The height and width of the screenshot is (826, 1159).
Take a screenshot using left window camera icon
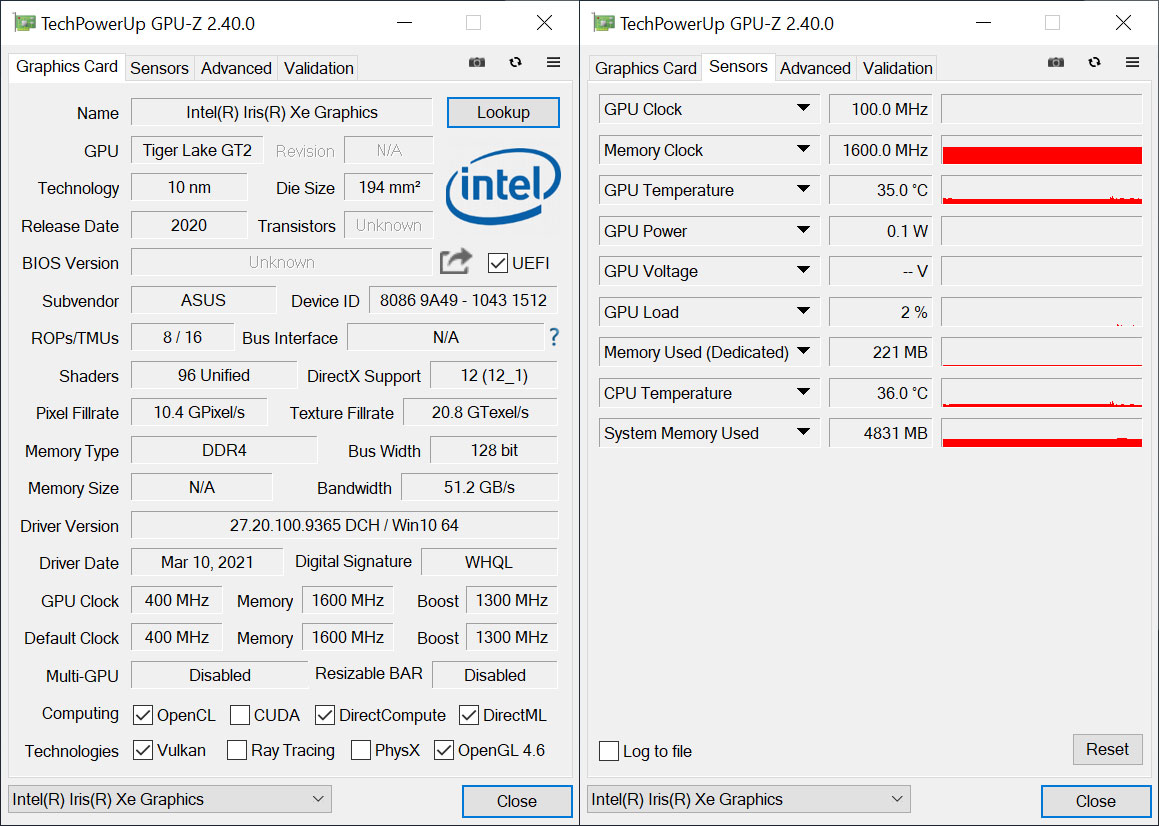tap(477, 63)
